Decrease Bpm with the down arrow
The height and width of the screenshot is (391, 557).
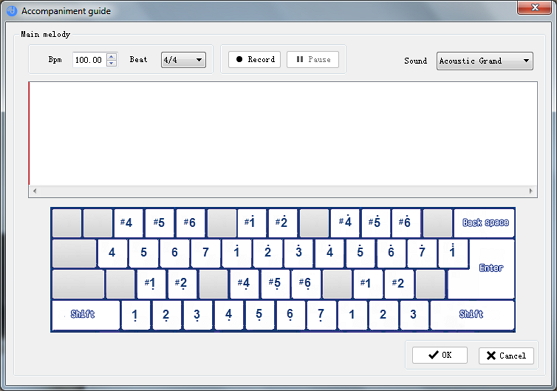pyautogui.click(x=112, y=63)
